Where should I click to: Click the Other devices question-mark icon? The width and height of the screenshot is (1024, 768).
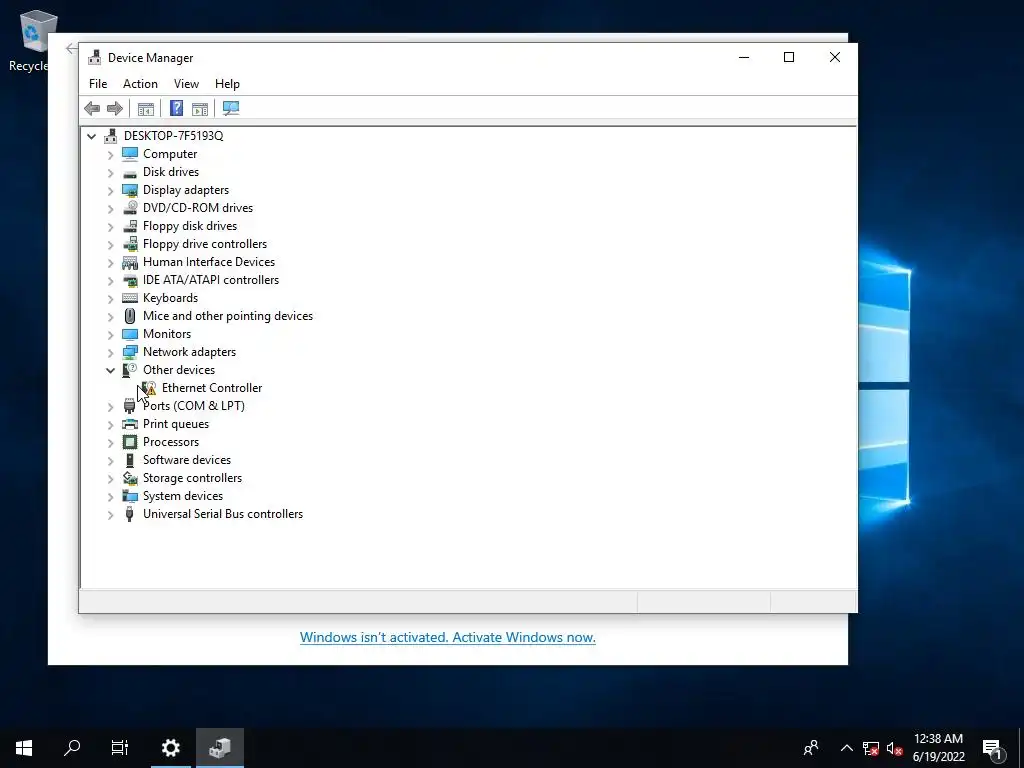click(x=130, y=370)
